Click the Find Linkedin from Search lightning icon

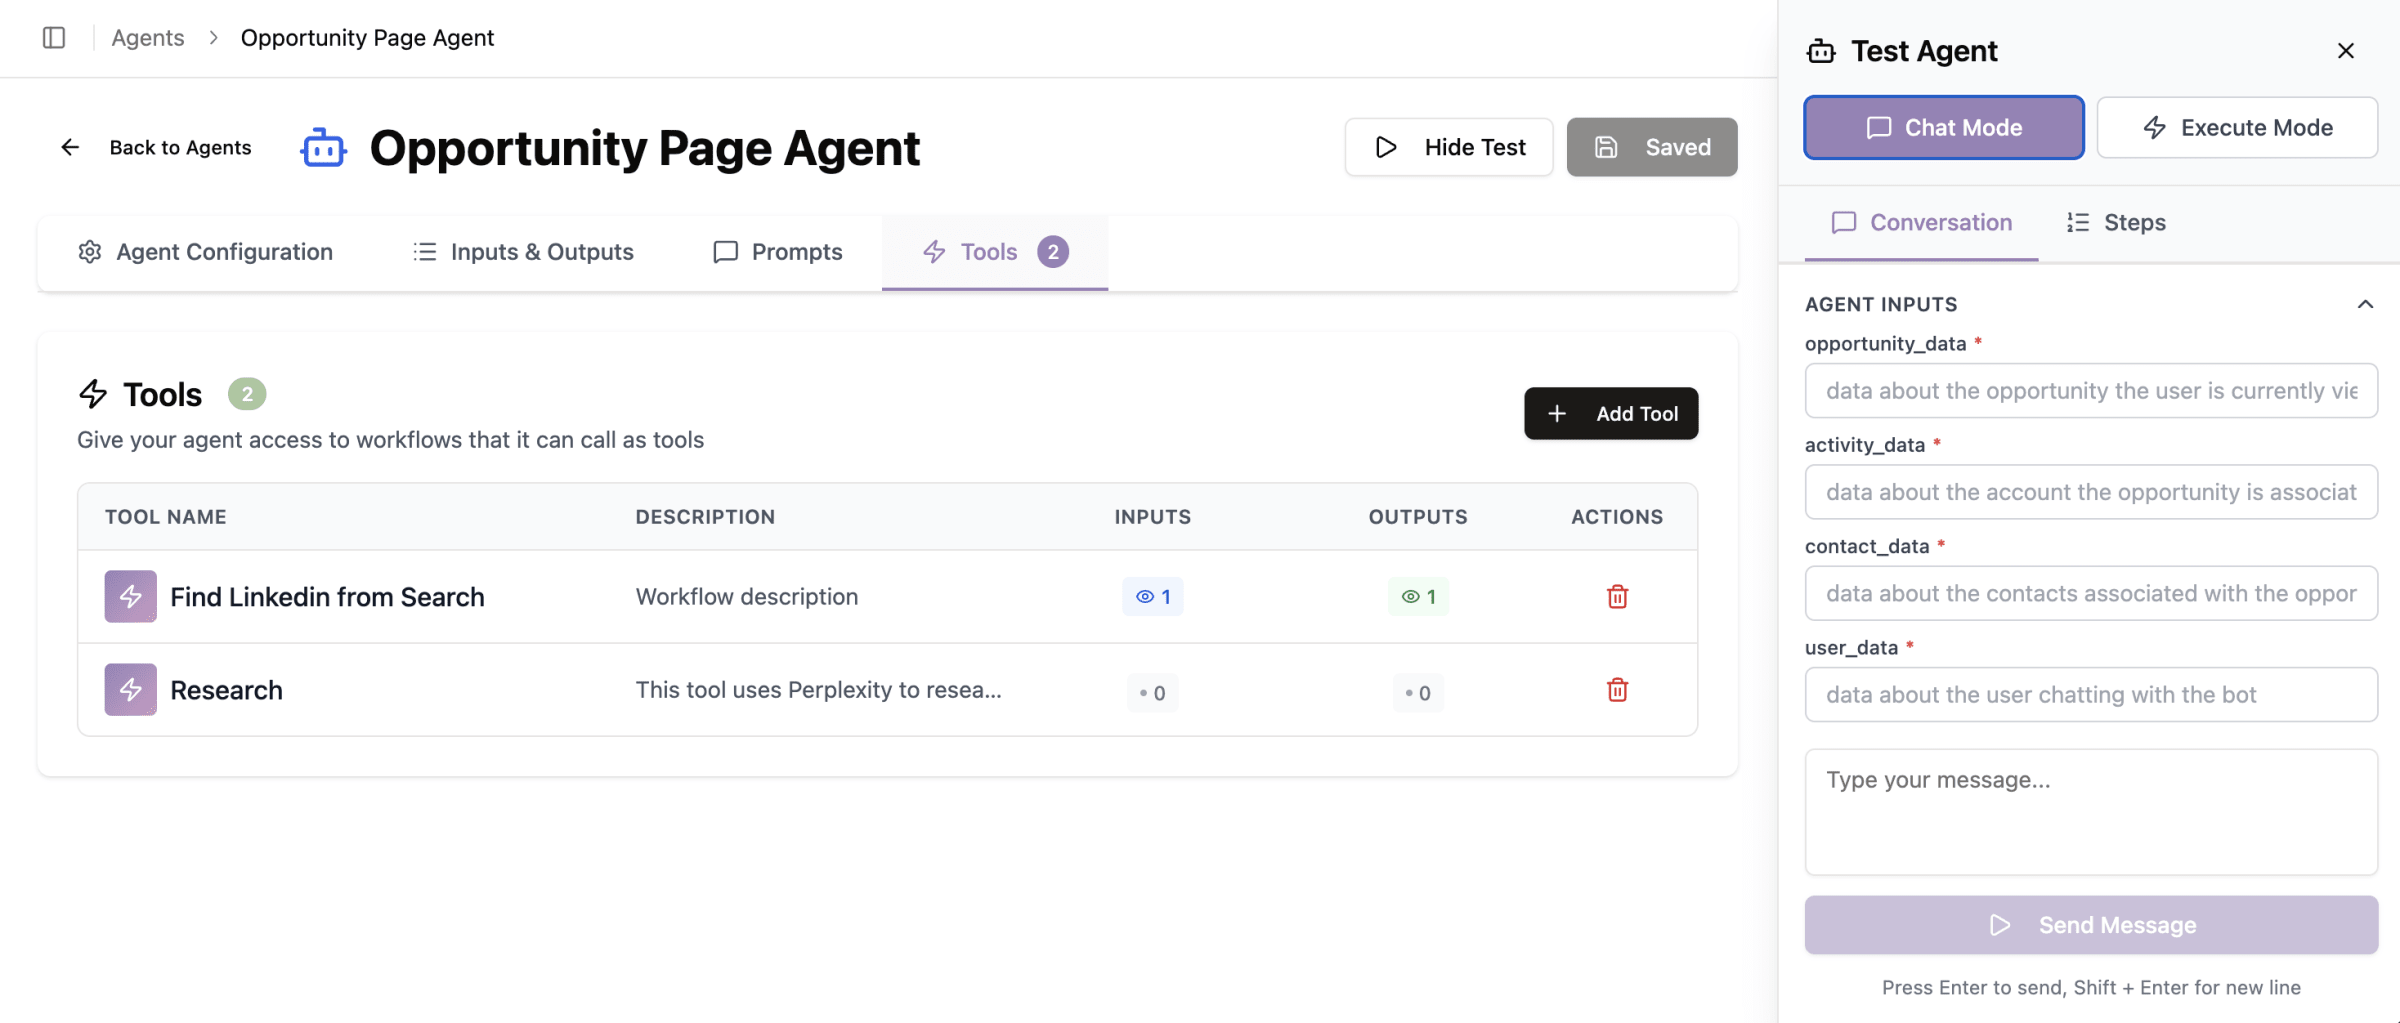[x=131, y=597]
